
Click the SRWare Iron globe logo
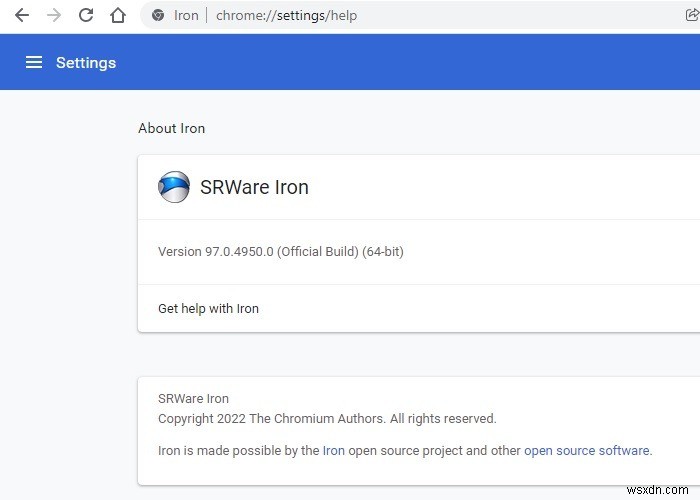(174, 187)
